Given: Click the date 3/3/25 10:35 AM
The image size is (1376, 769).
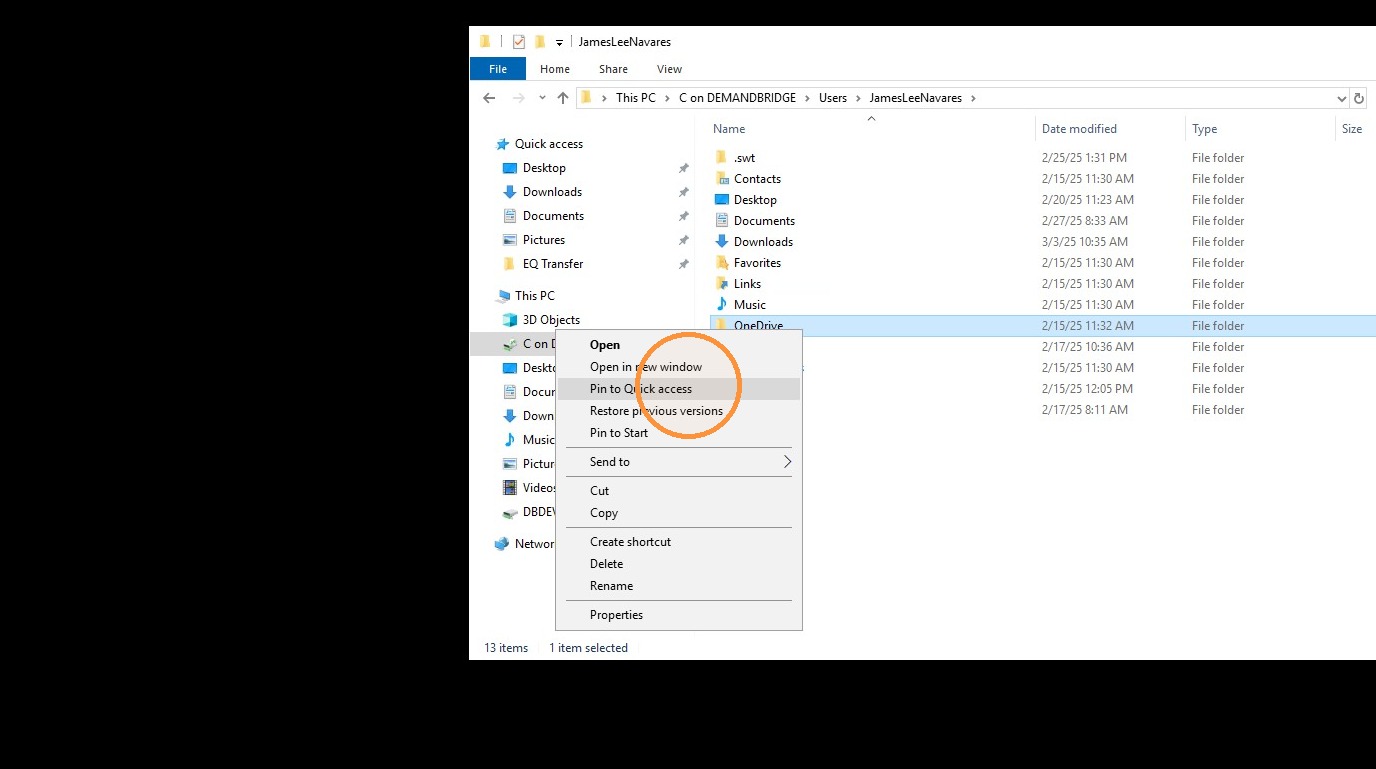Looking at the screenshot, I should tap(1085, 242).
